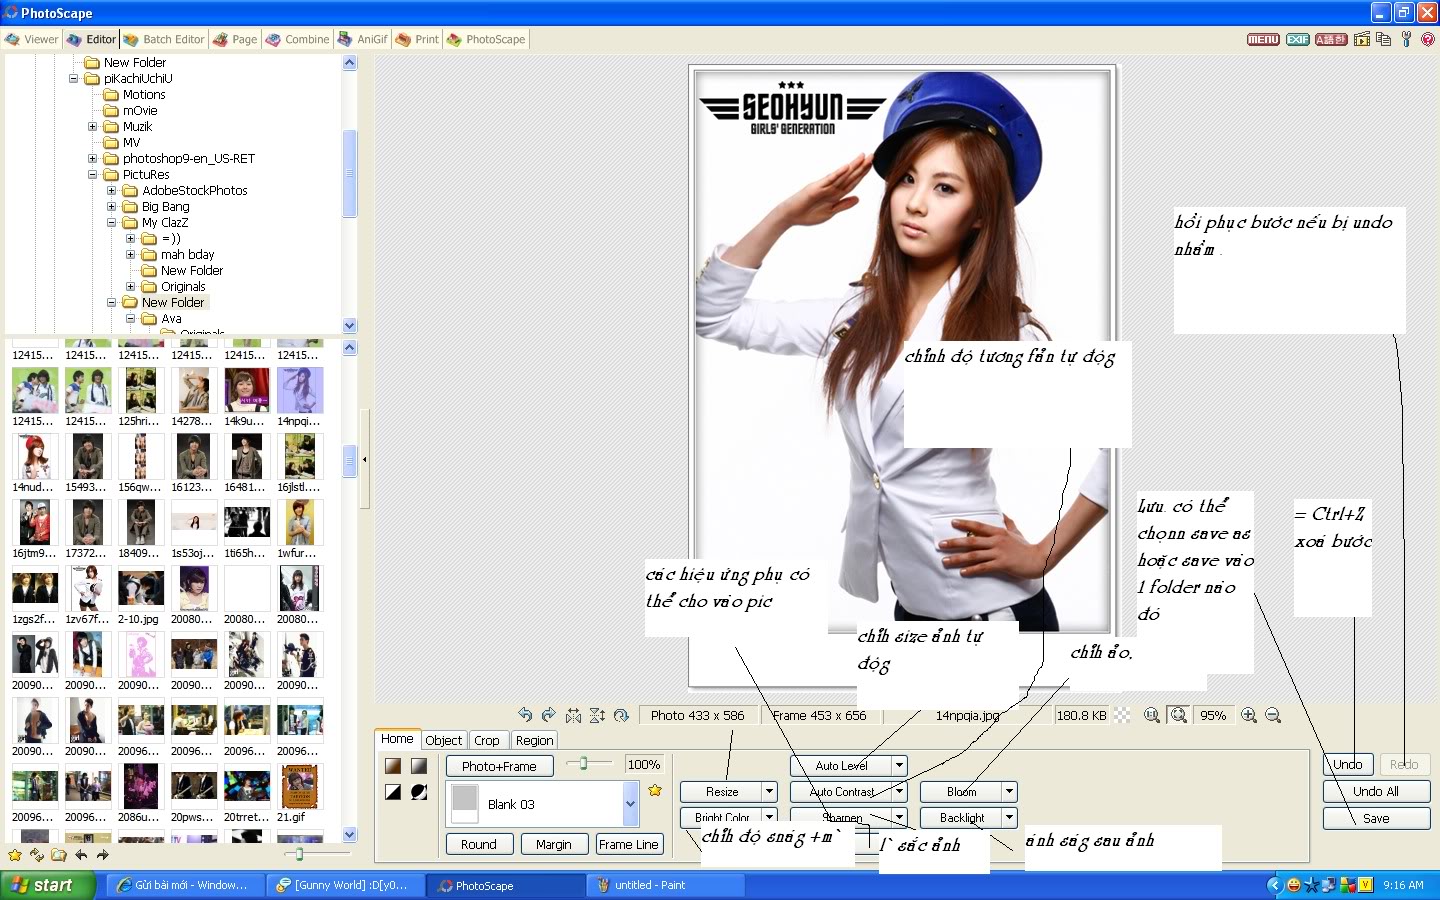Click the Photo+Frame button
Viewport: 1440px width, 900px height.
(x=499, y=766)
